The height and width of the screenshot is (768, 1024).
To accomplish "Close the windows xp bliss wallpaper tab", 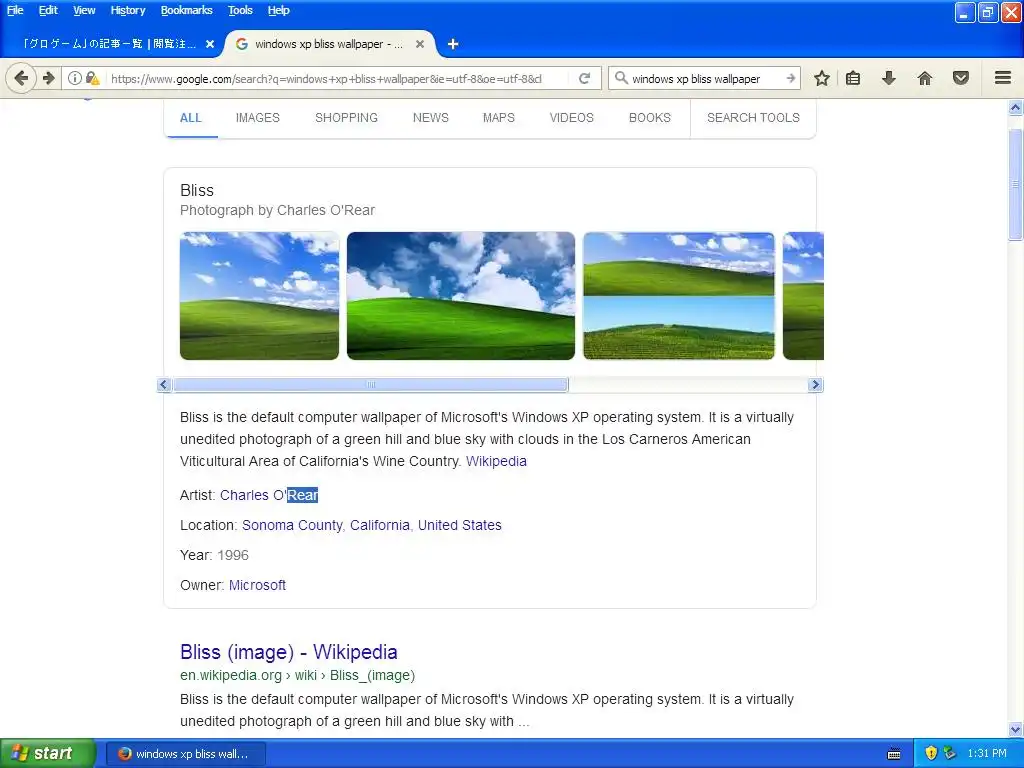I will [x=420, y=44].
